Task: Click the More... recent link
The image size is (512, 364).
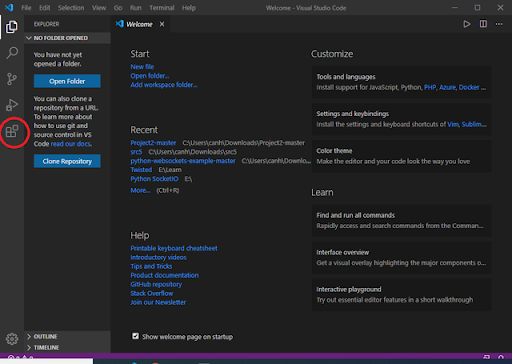Action: coord(140,190)
